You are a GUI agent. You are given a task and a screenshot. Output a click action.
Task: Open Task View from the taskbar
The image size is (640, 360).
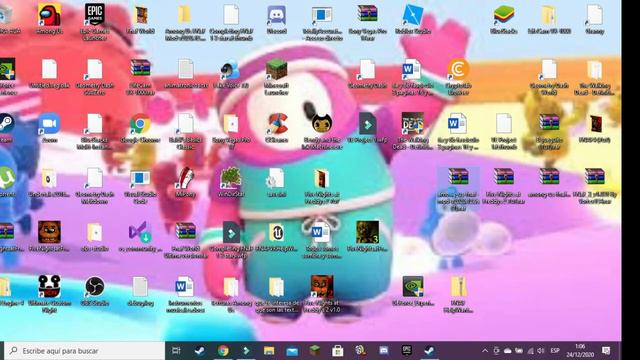(x=176, y=351)
